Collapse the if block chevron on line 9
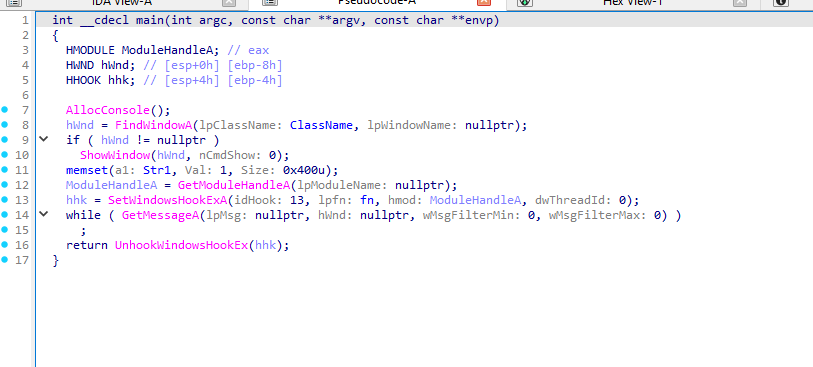Image resolution: width=813 pixels, height=367 pixels. tap(44, 139)
